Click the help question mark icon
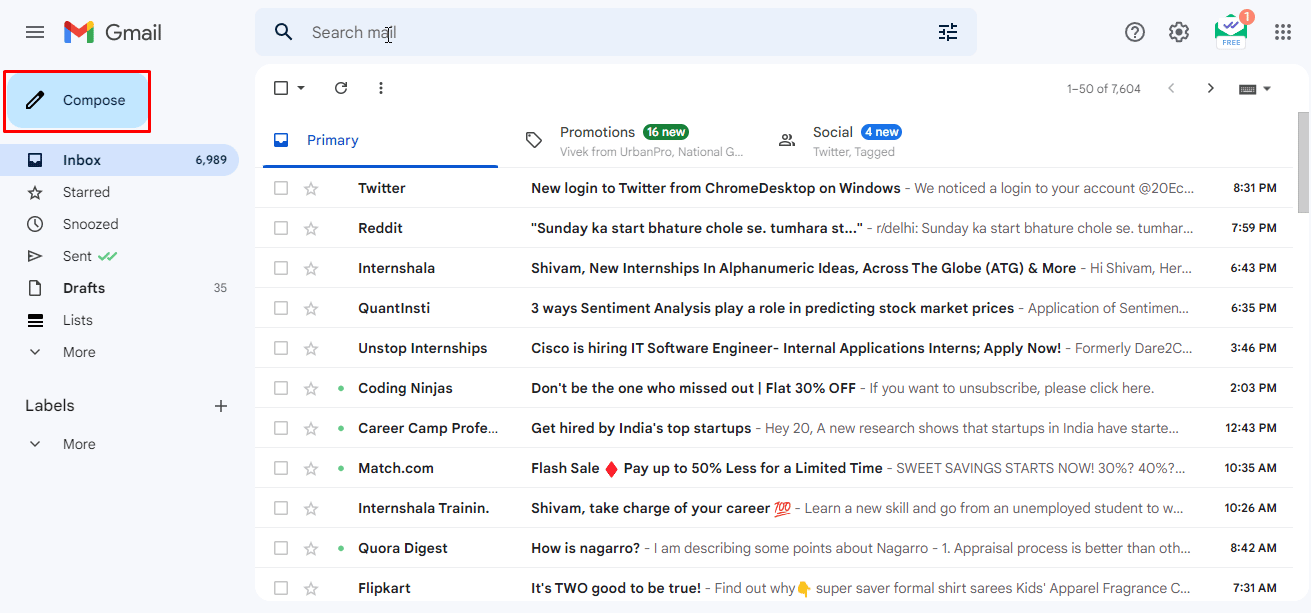This screenshot has height=613, width=1311. tap(1135, 31)
